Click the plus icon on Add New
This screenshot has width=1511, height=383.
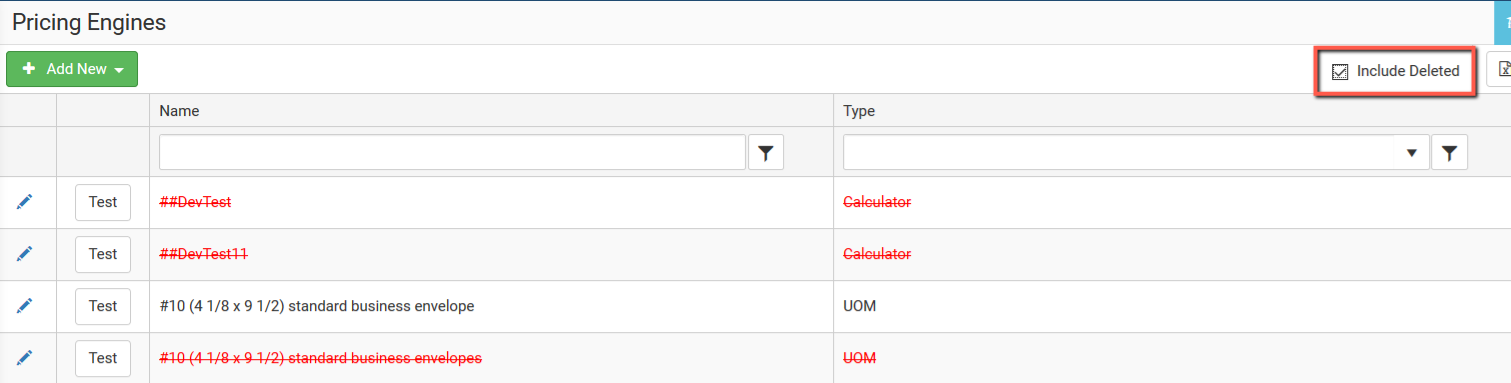(29, 69)
